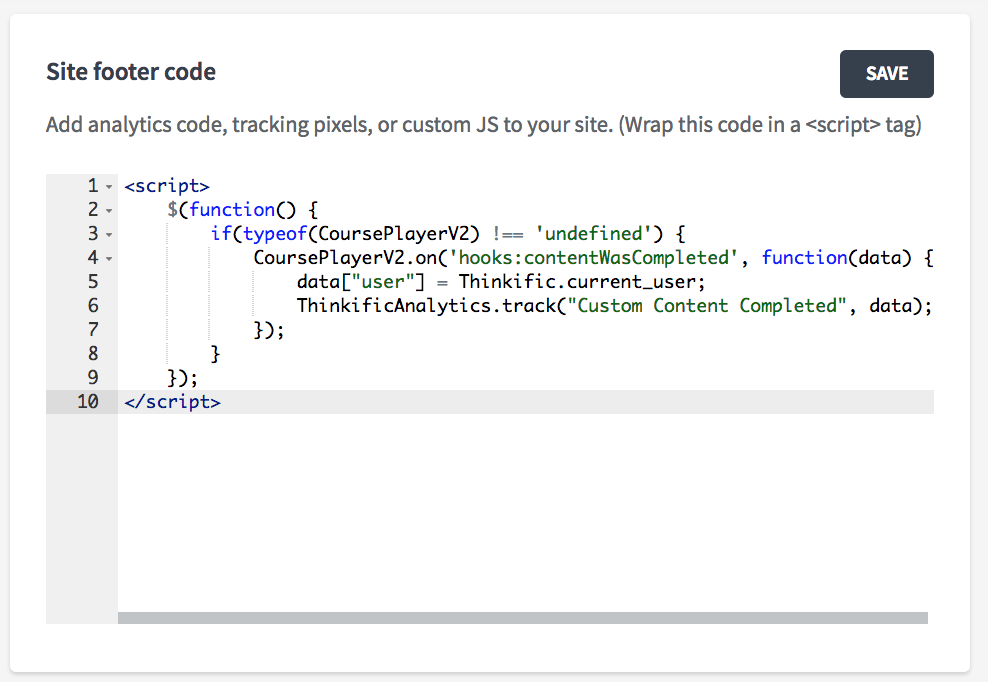The image size is (988, 682).
Task: Collapse the fold arrow on line 2
Action: (x=109, y=211)
